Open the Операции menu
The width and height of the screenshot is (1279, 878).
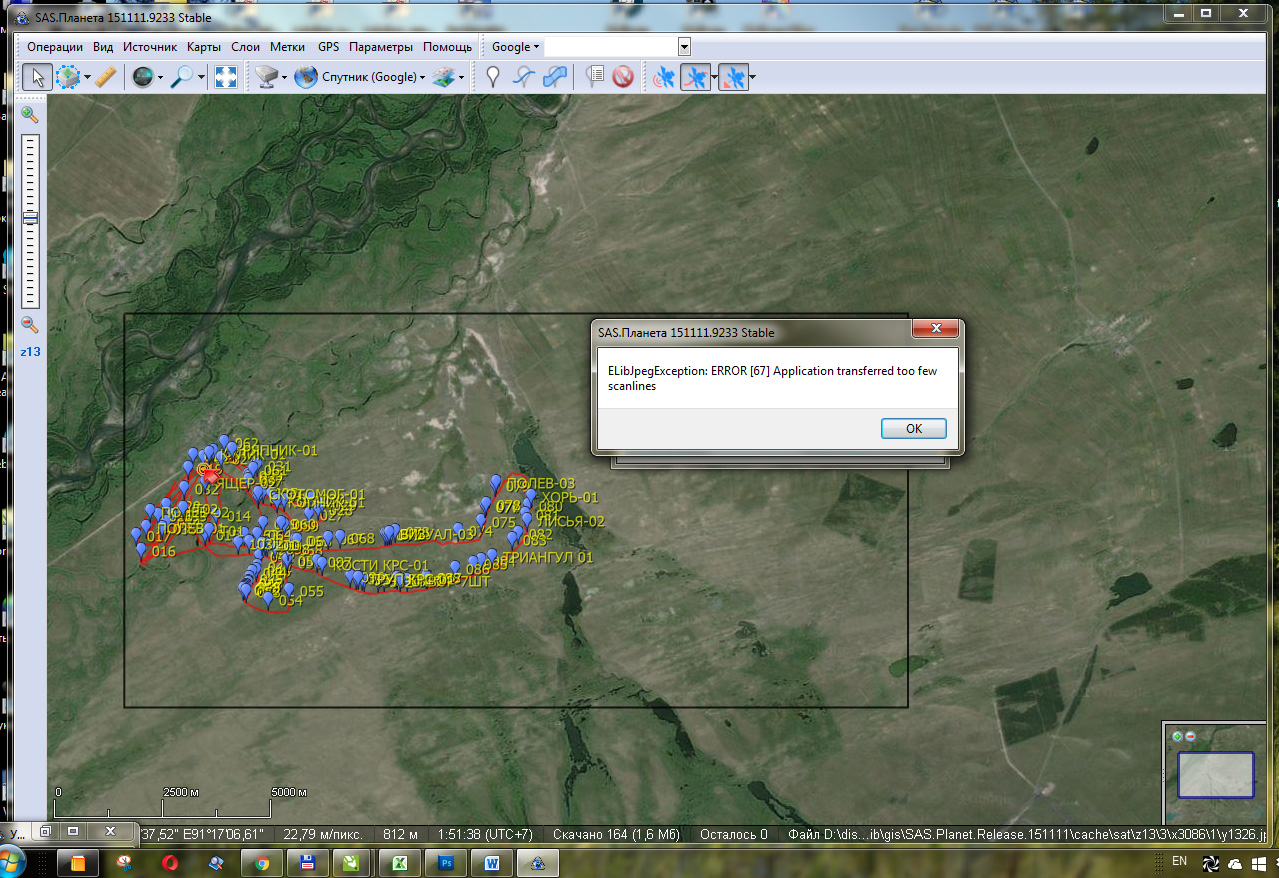[55, 47]
